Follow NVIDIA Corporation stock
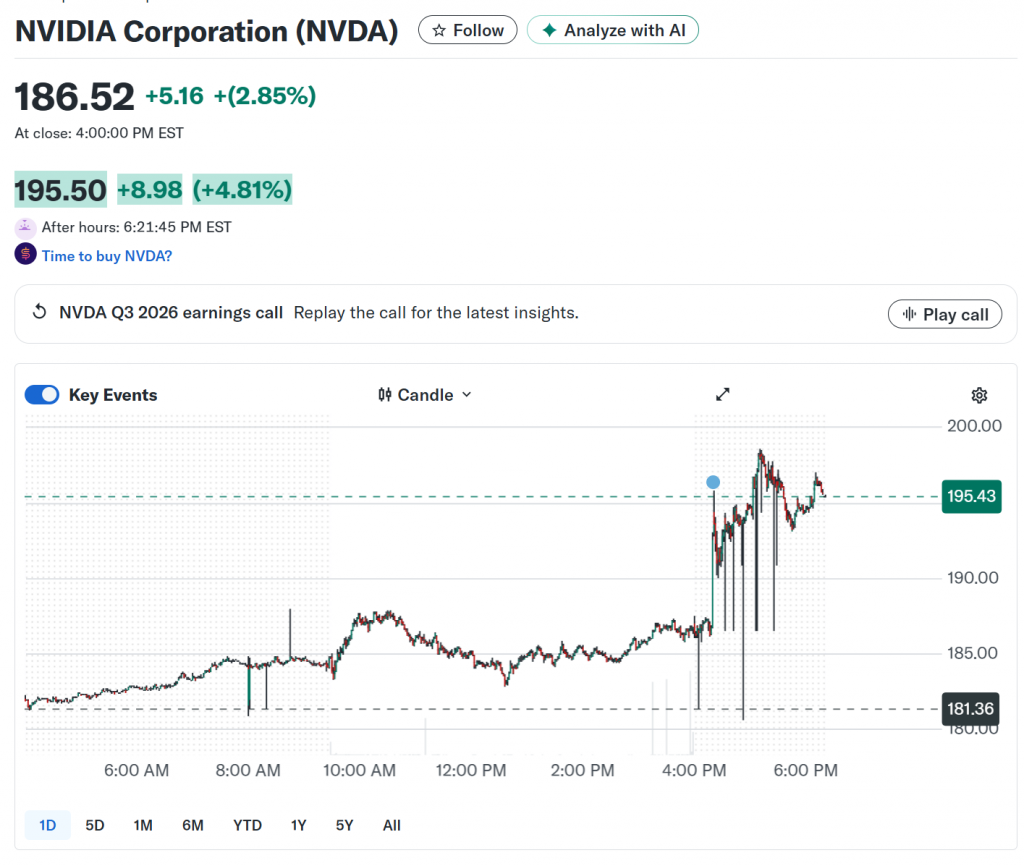1024x866 pixels. click(467, 30)
